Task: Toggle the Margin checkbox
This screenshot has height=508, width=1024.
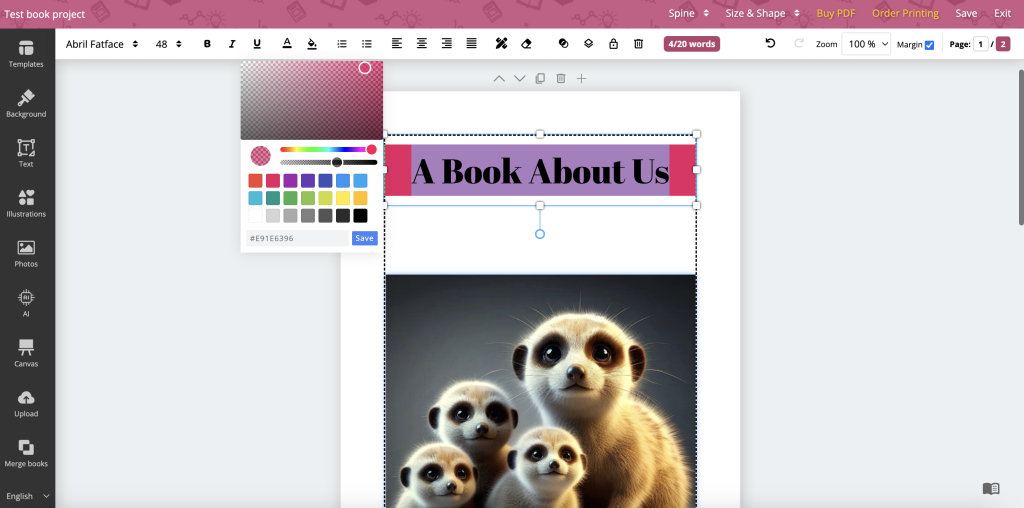Action: (x=929, y=45)
